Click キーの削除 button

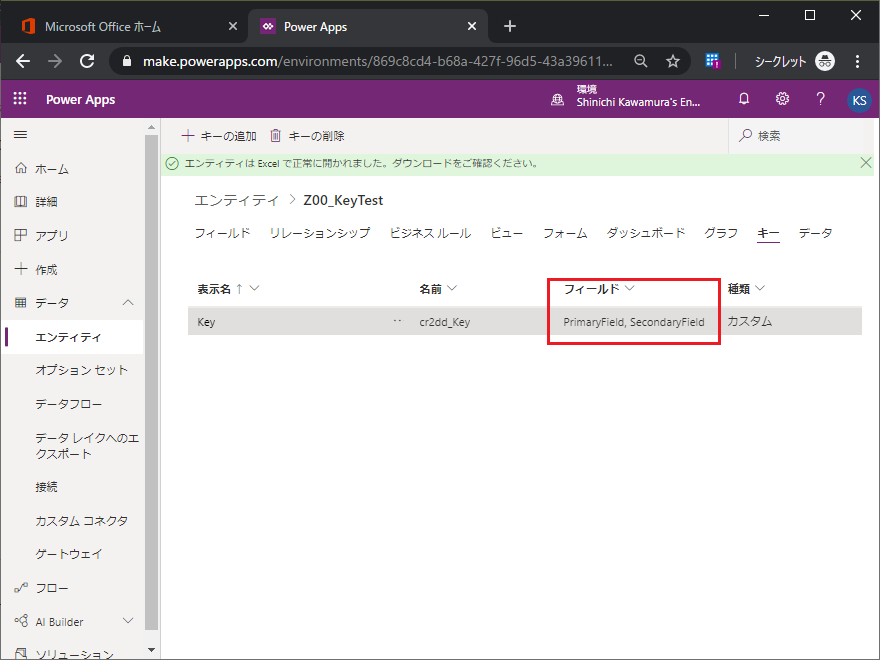[307, 136]
